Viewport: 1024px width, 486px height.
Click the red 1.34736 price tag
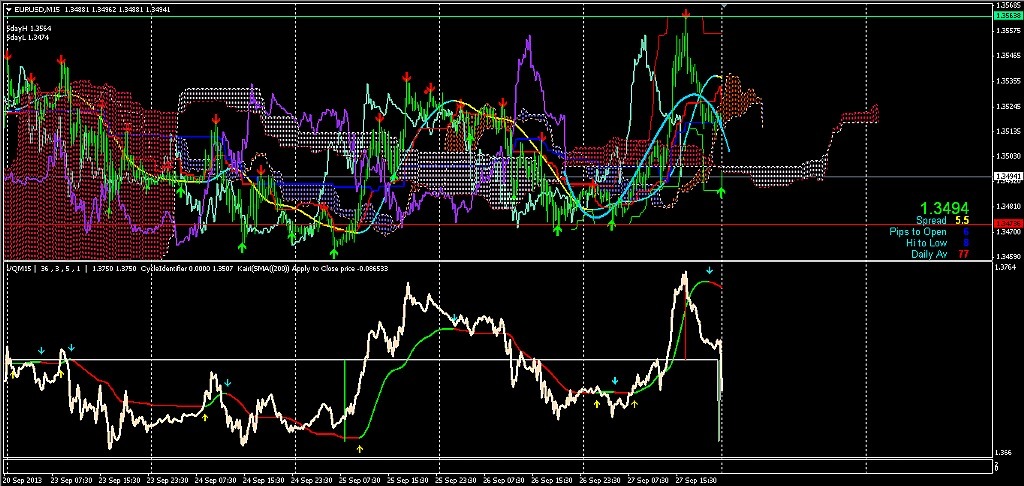tap(1006, 224)
